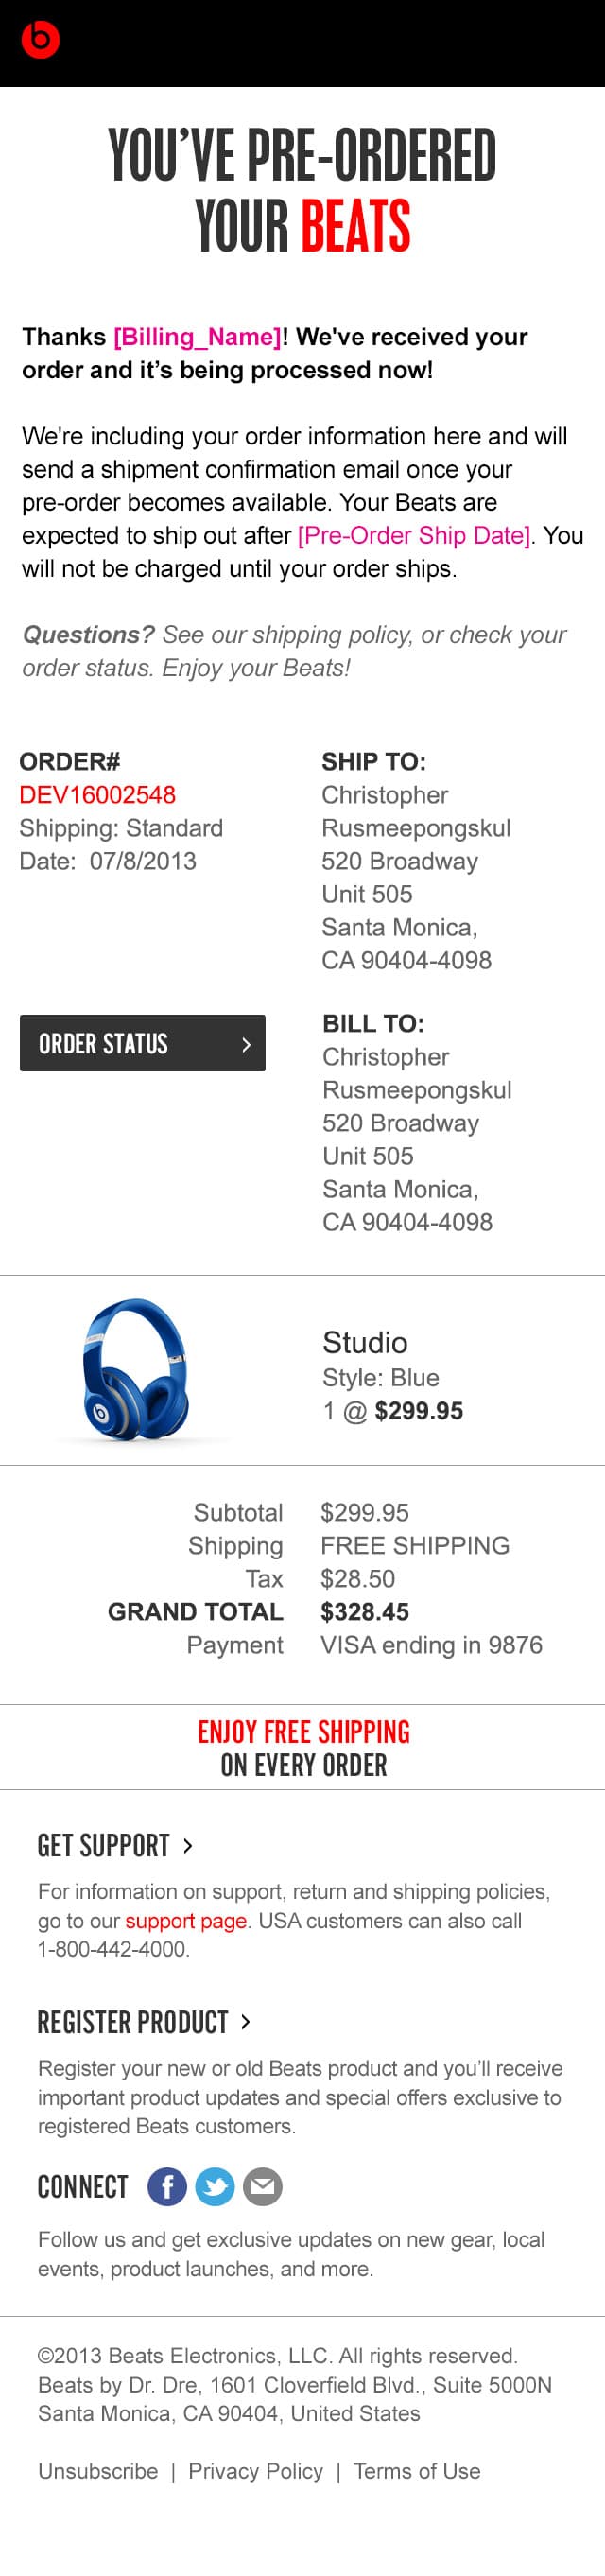Click the arrow on Order Status button

246,1044
